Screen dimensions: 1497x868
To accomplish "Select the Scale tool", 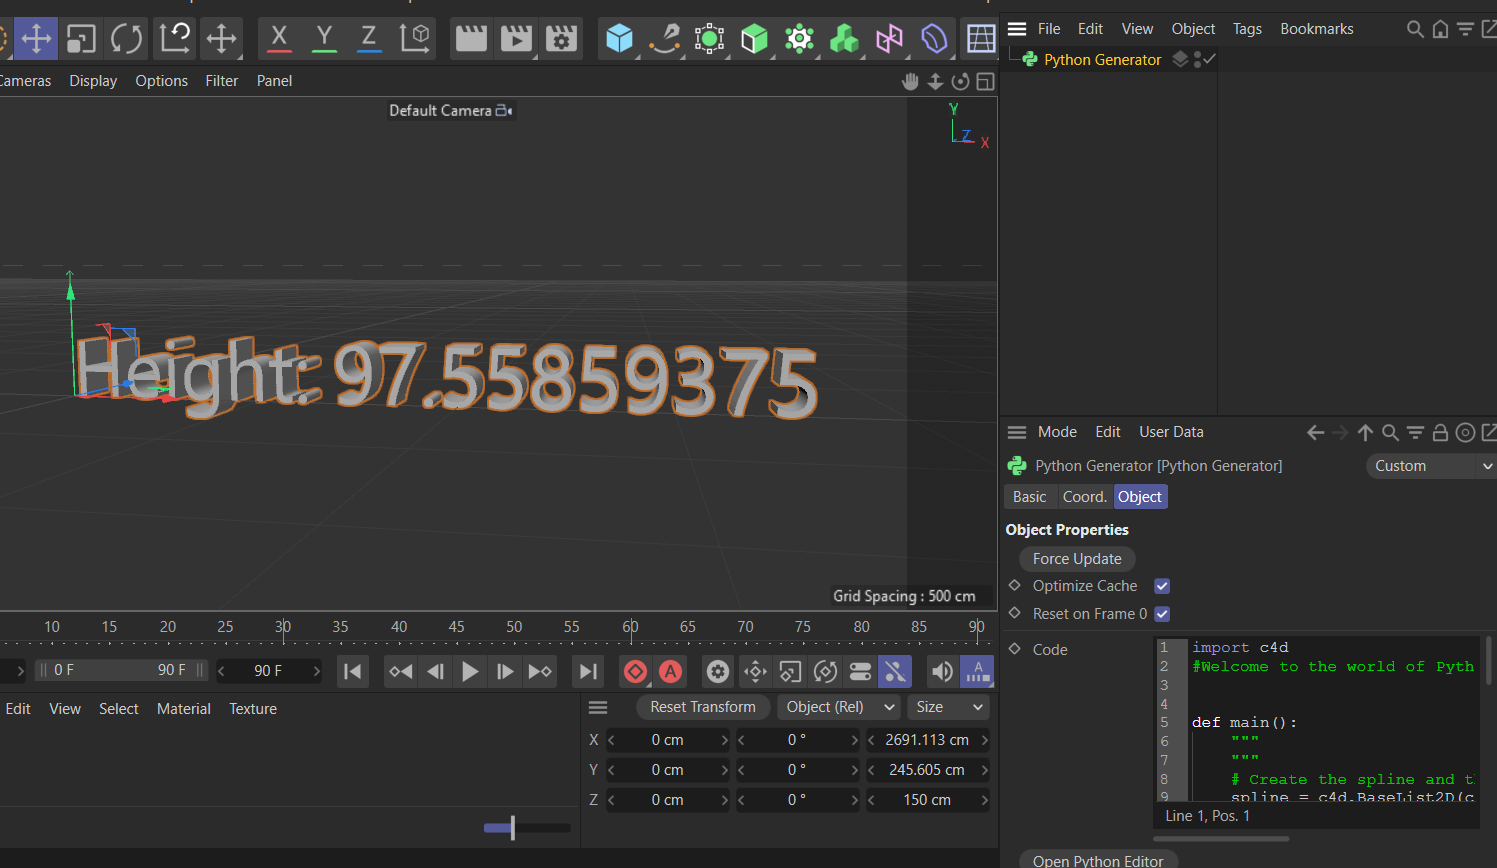I will (81, 39).
